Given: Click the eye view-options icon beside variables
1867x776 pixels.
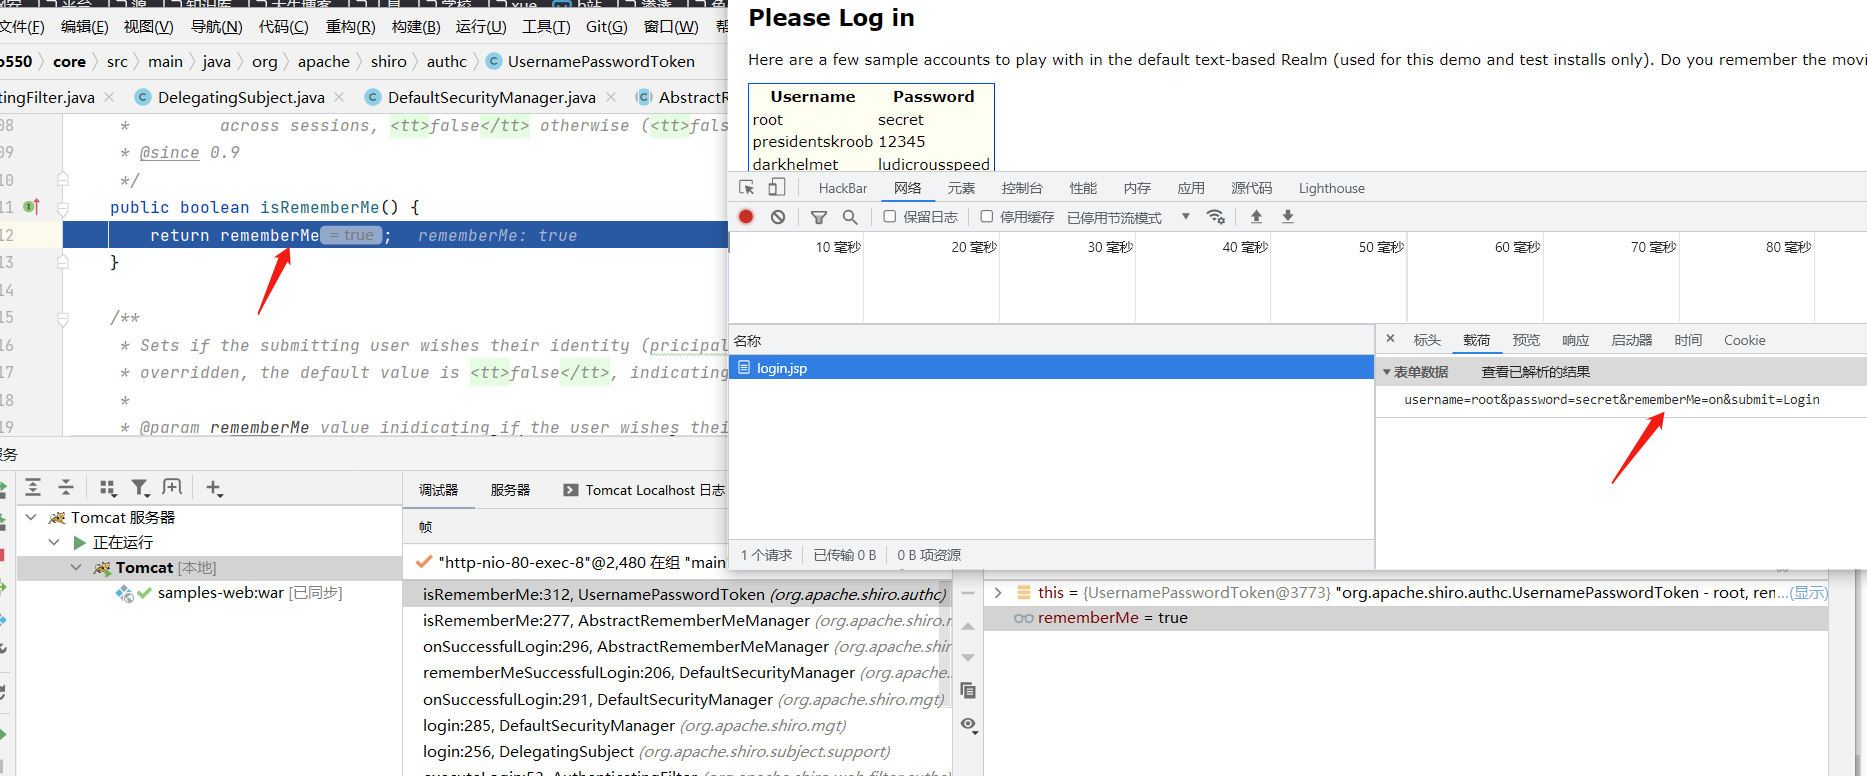Looking at the screenshot, I should [x=969, y=724].
